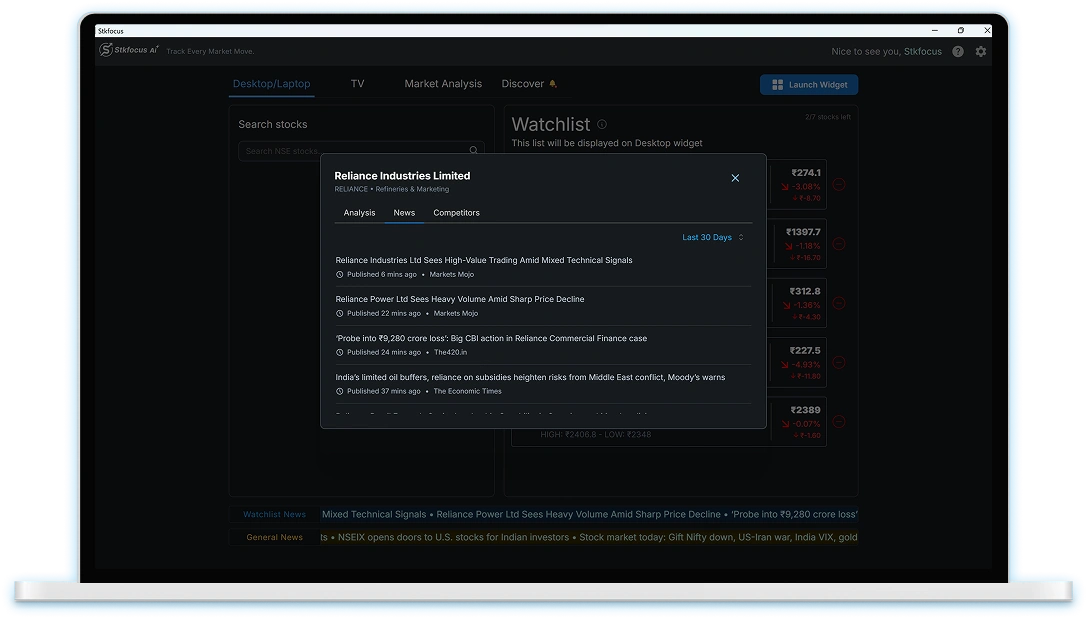The width and height of the screenshot is (1088, 619).
Task: Click the ₹1397.7 price value
Action: (803, 232)
